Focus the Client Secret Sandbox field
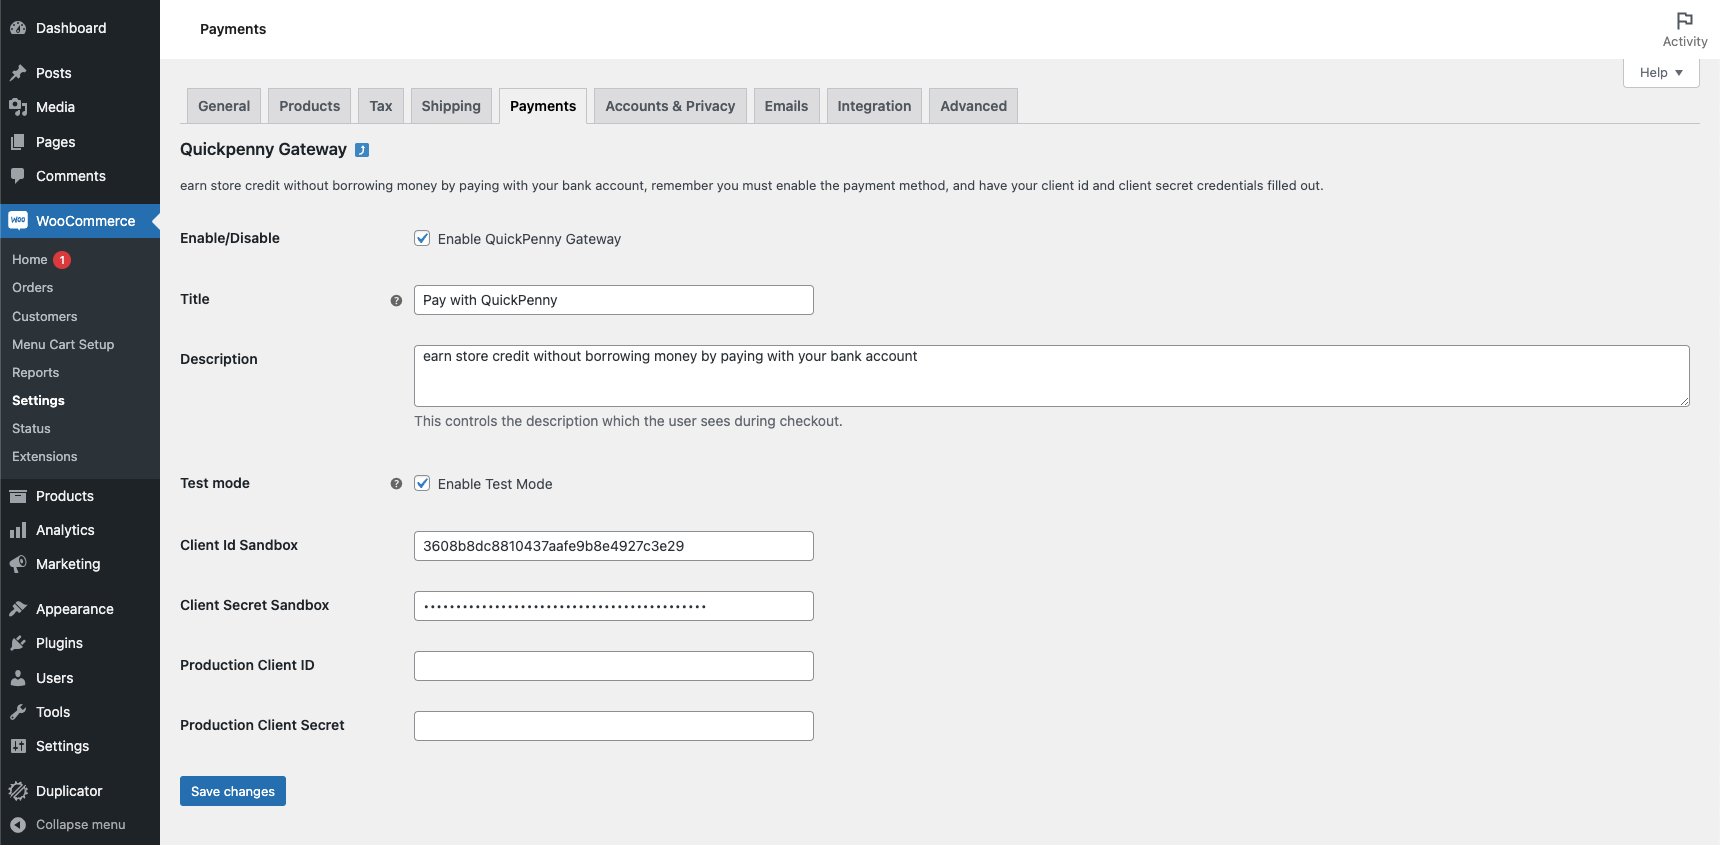The width and height of the screenshot is (1720, 845). 614,606
